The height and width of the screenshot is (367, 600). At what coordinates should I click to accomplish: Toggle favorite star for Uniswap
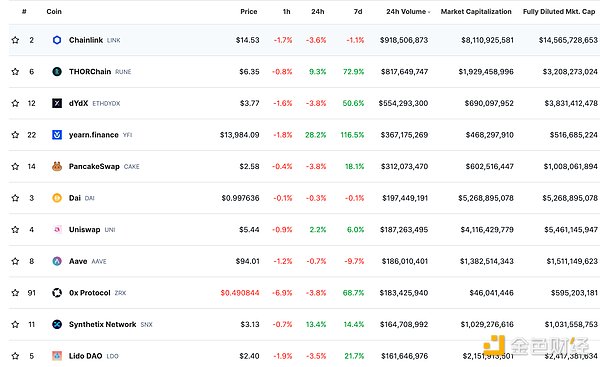pos(15,230)
